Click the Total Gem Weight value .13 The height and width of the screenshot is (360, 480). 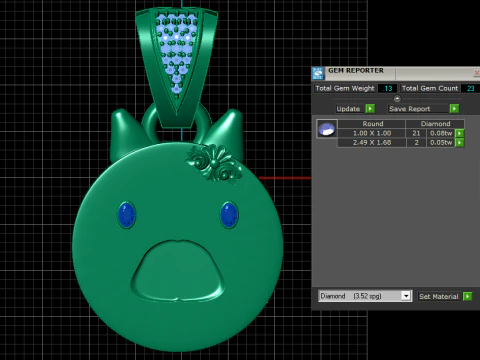tap(388, 88)
